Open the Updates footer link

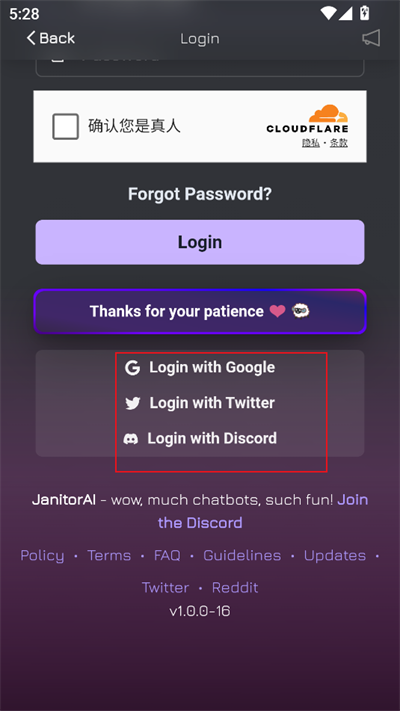click(x=335, y=555)
